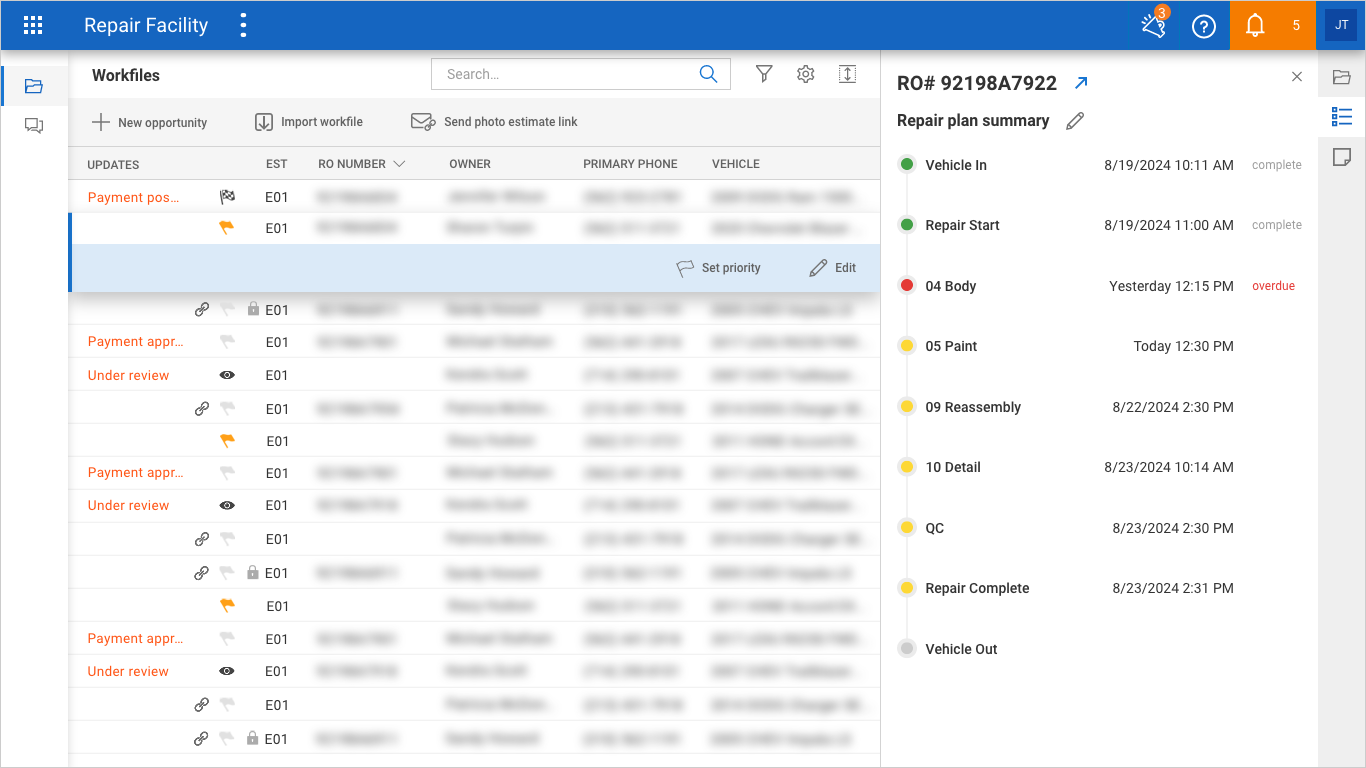Close the RO# 92198A7922 panel

(x=1297, y=77)
